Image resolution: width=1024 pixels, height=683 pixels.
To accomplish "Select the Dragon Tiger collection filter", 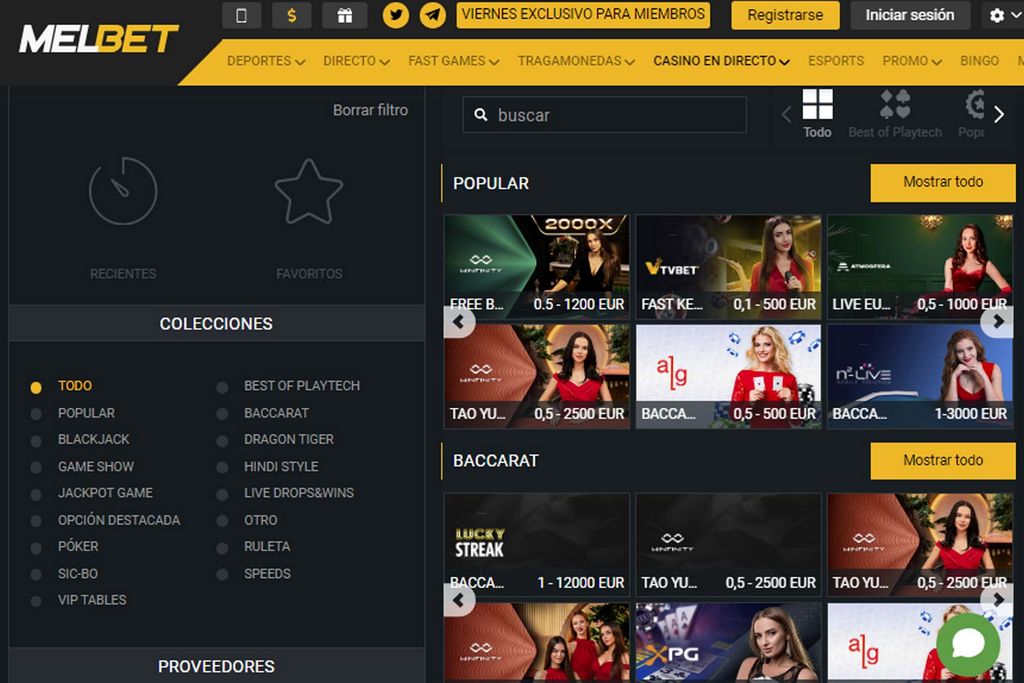I will pos(288,439).
